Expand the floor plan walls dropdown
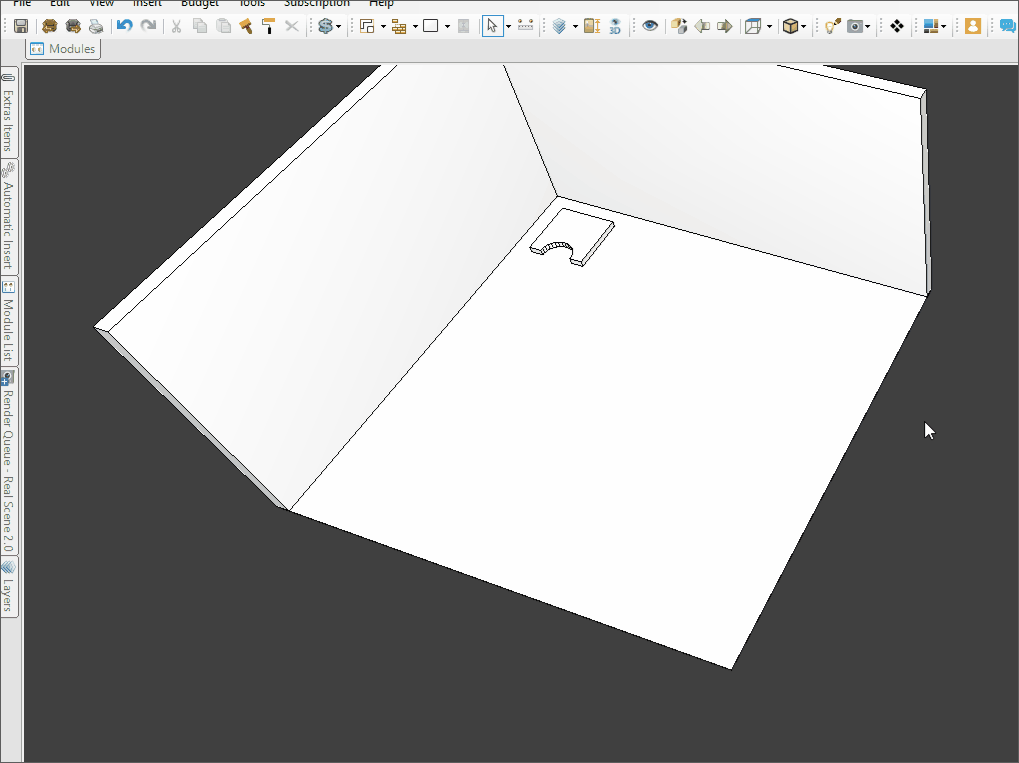The image size is (1019, 763). point(383,27)
